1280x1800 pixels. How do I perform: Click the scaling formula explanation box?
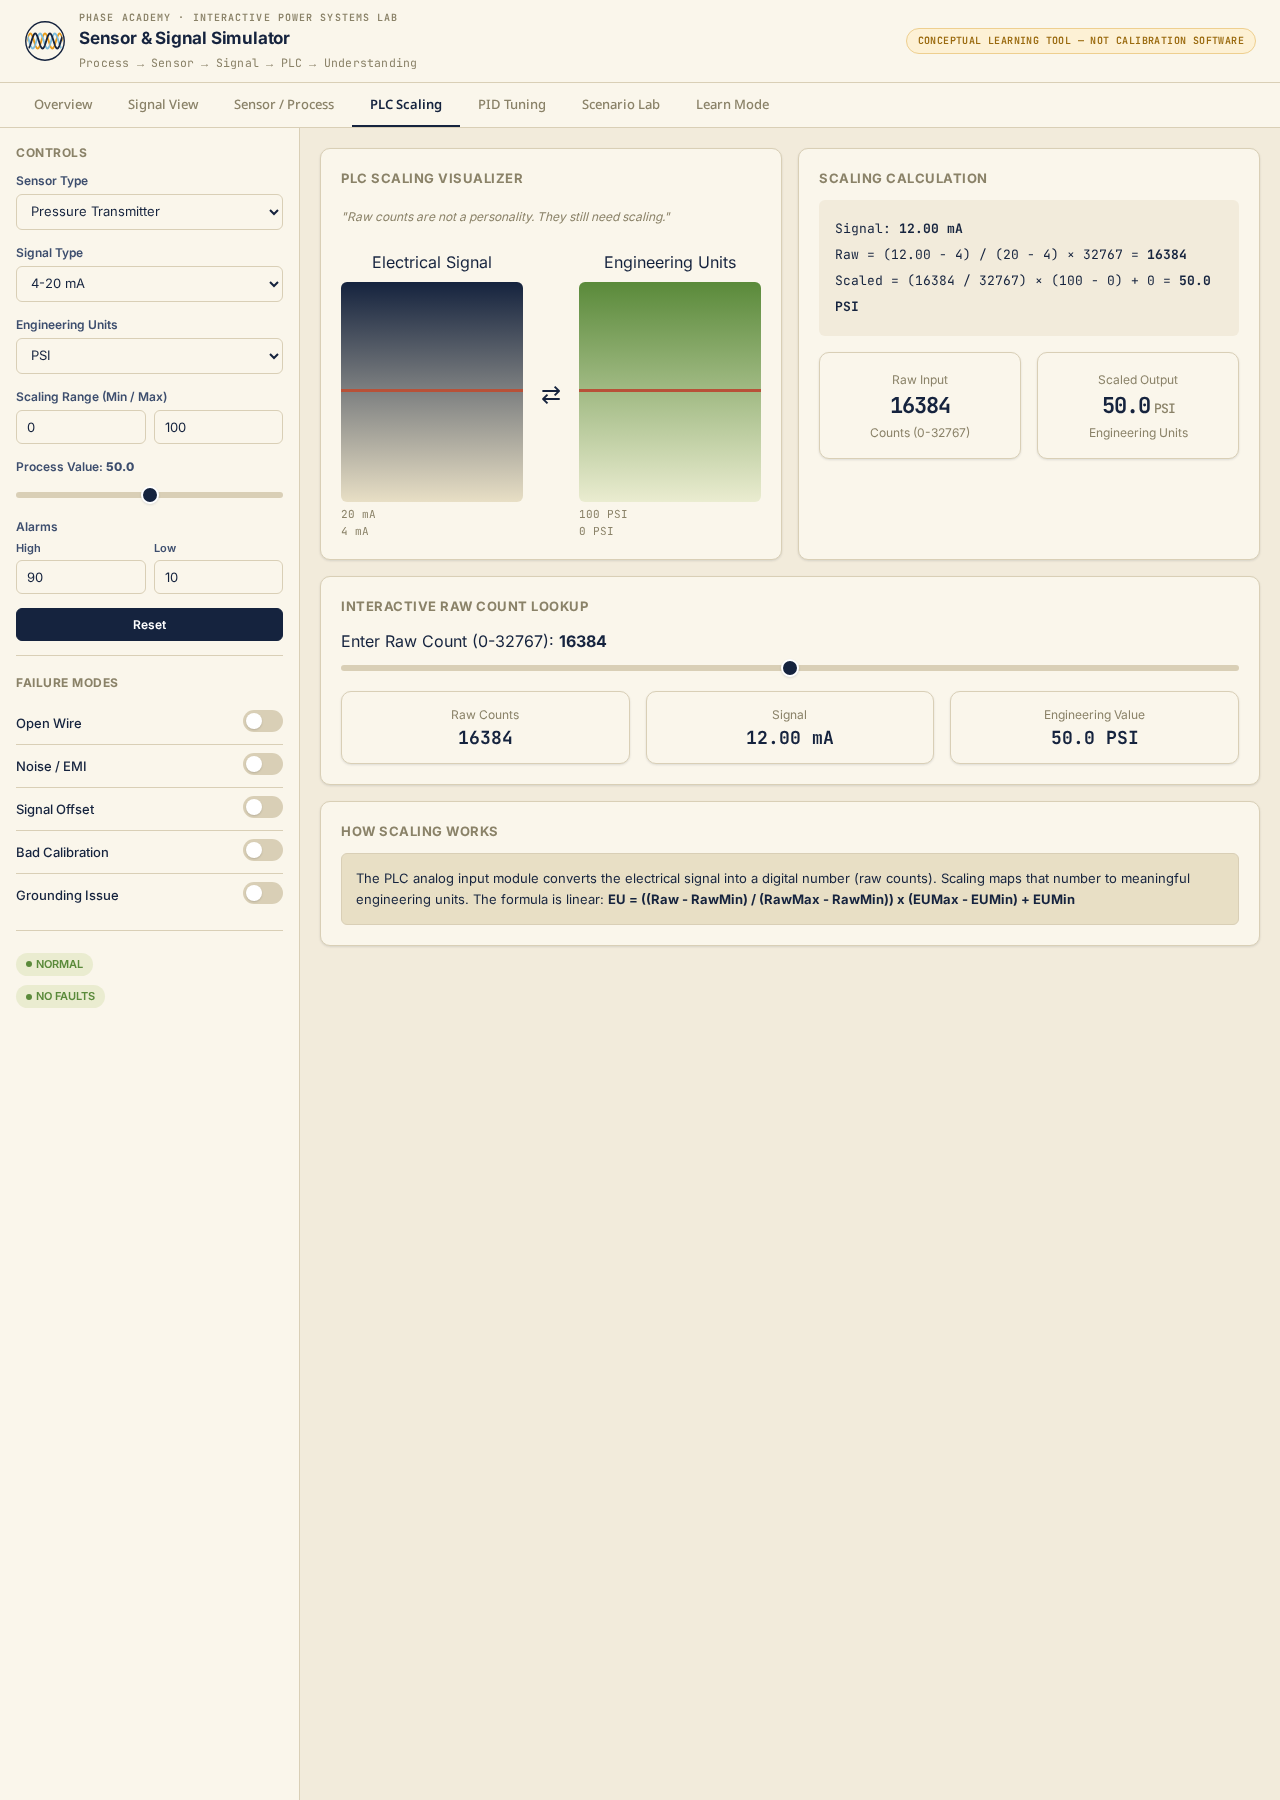790,889
